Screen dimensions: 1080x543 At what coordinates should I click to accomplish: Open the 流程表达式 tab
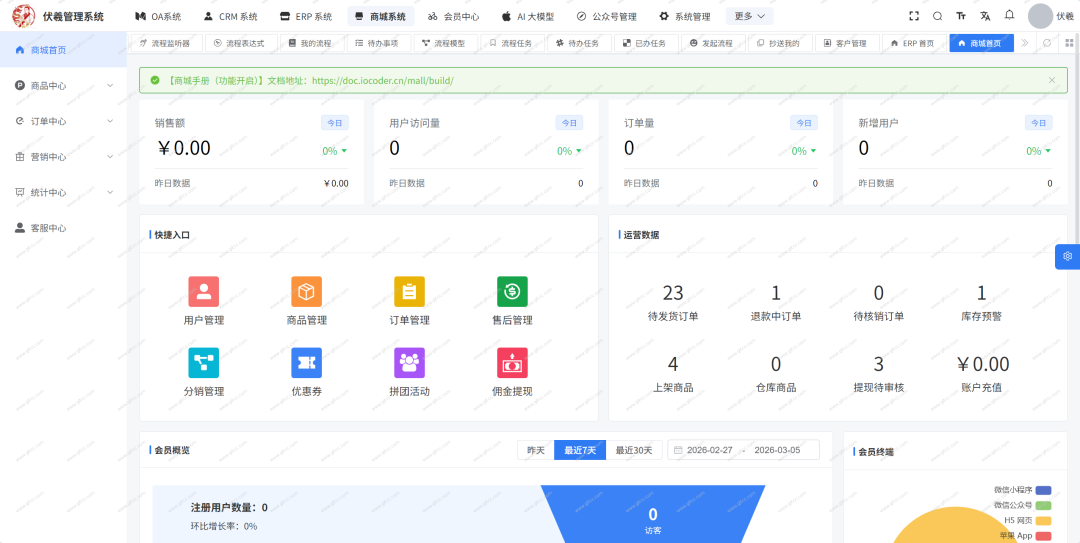pos(239,43)
